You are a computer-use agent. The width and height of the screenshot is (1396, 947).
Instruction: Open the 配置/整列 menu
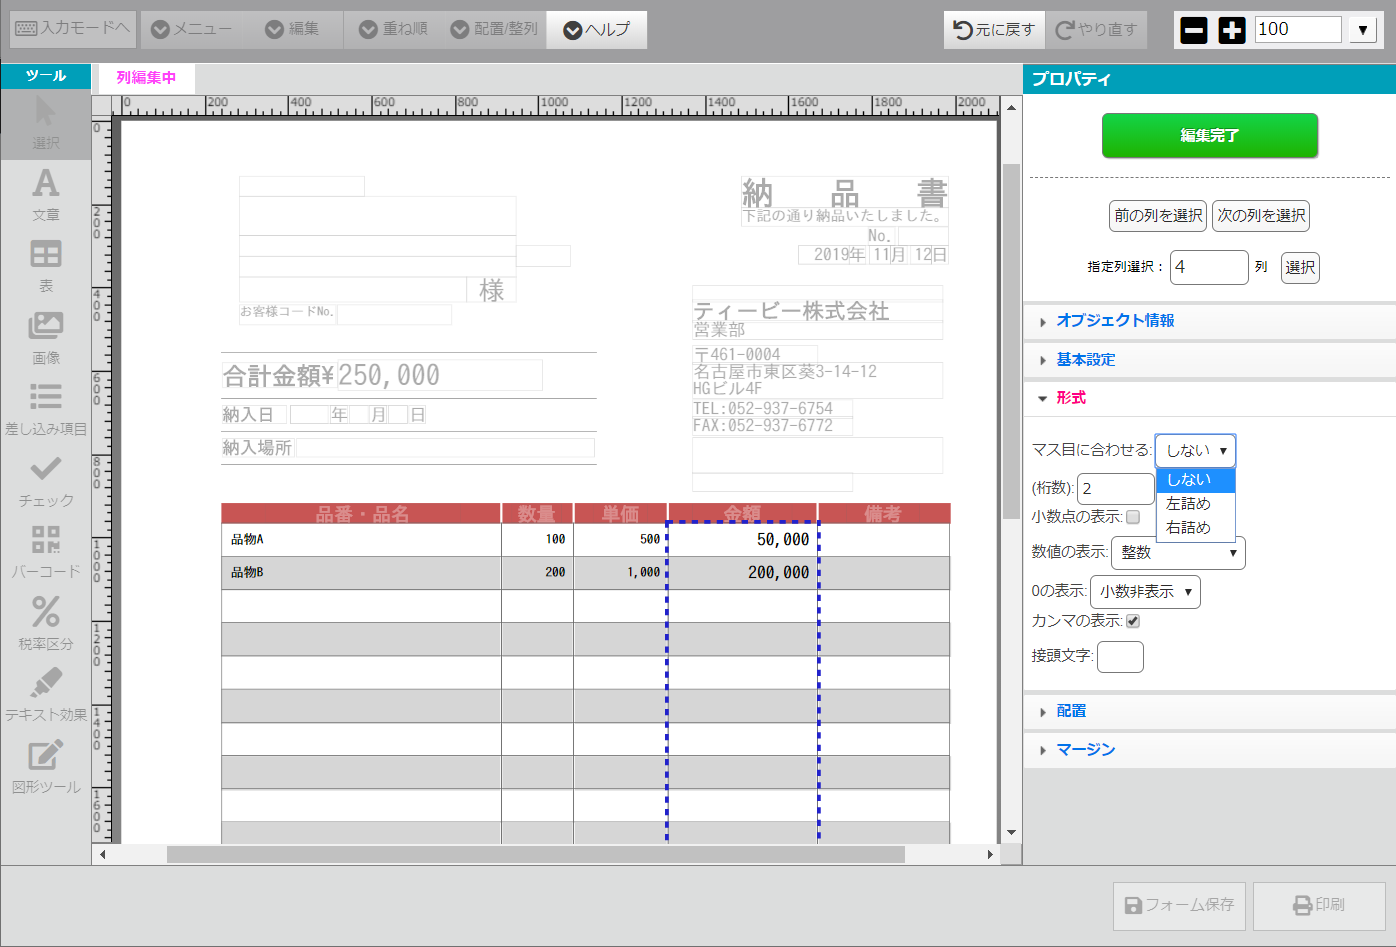click(495, 30)
